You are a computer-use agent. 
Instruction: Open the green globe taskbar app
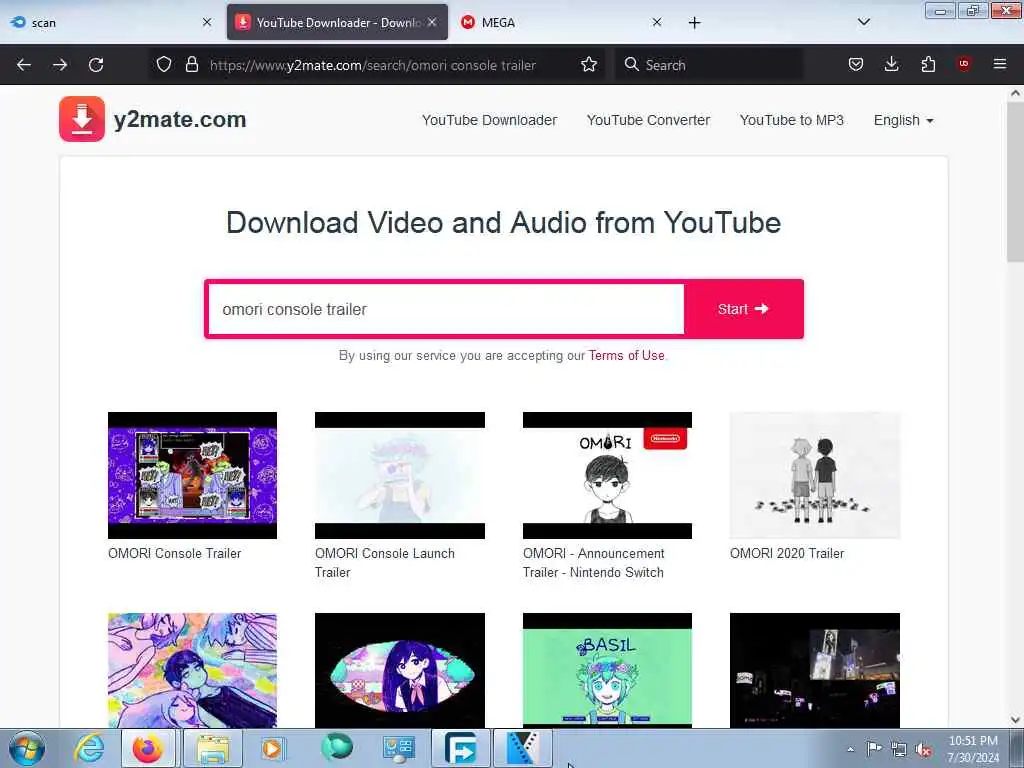pos(336,747)
